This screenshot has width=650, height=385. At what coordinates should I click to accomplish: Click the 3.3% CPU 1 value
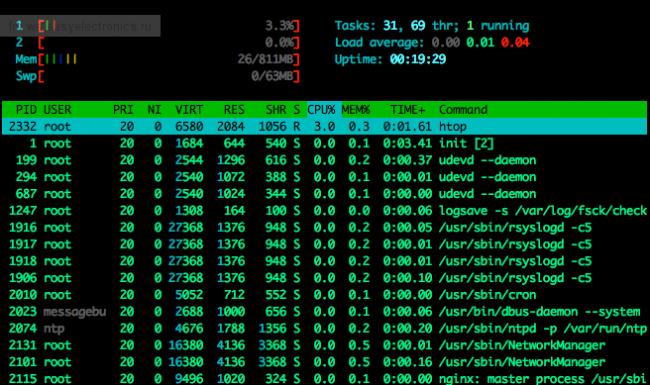pos(279,26)
